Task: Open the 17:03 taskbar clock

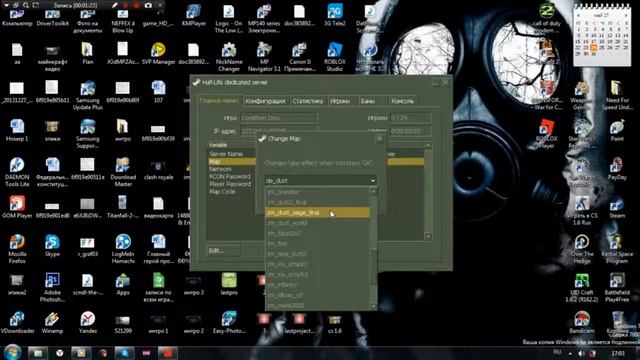Action: (x=618, y=353)
